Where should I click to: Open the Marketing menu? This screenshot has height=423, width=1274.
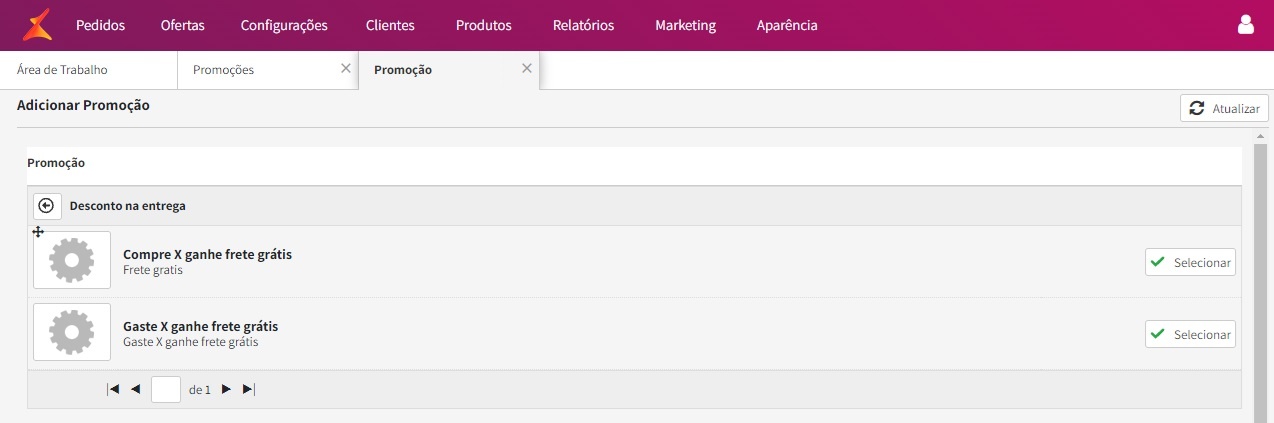pyautogui.click(x=685, y=25)
